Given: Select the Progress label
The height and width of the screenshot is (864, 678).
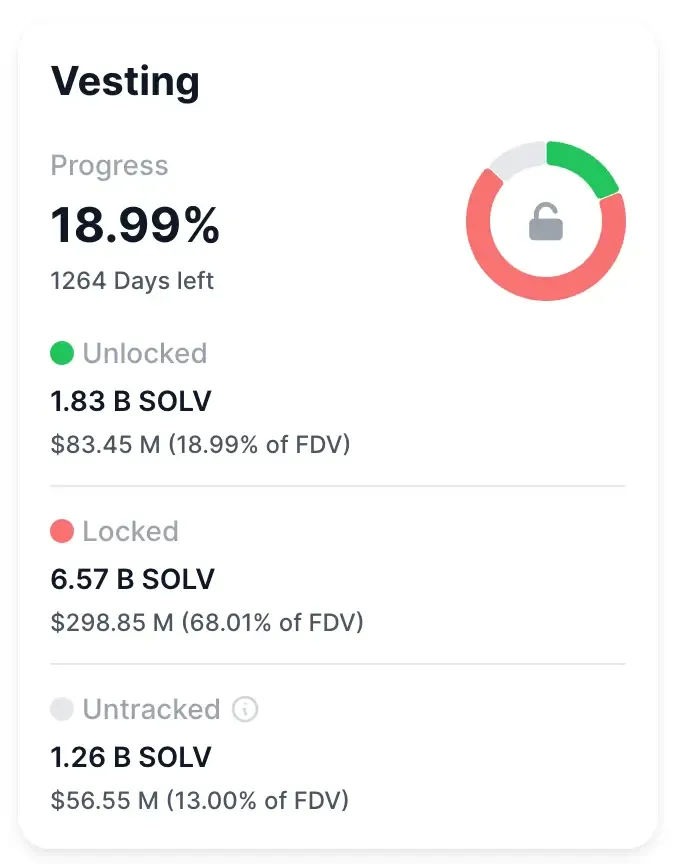Looking at the screenshot, I should [110, 167].
